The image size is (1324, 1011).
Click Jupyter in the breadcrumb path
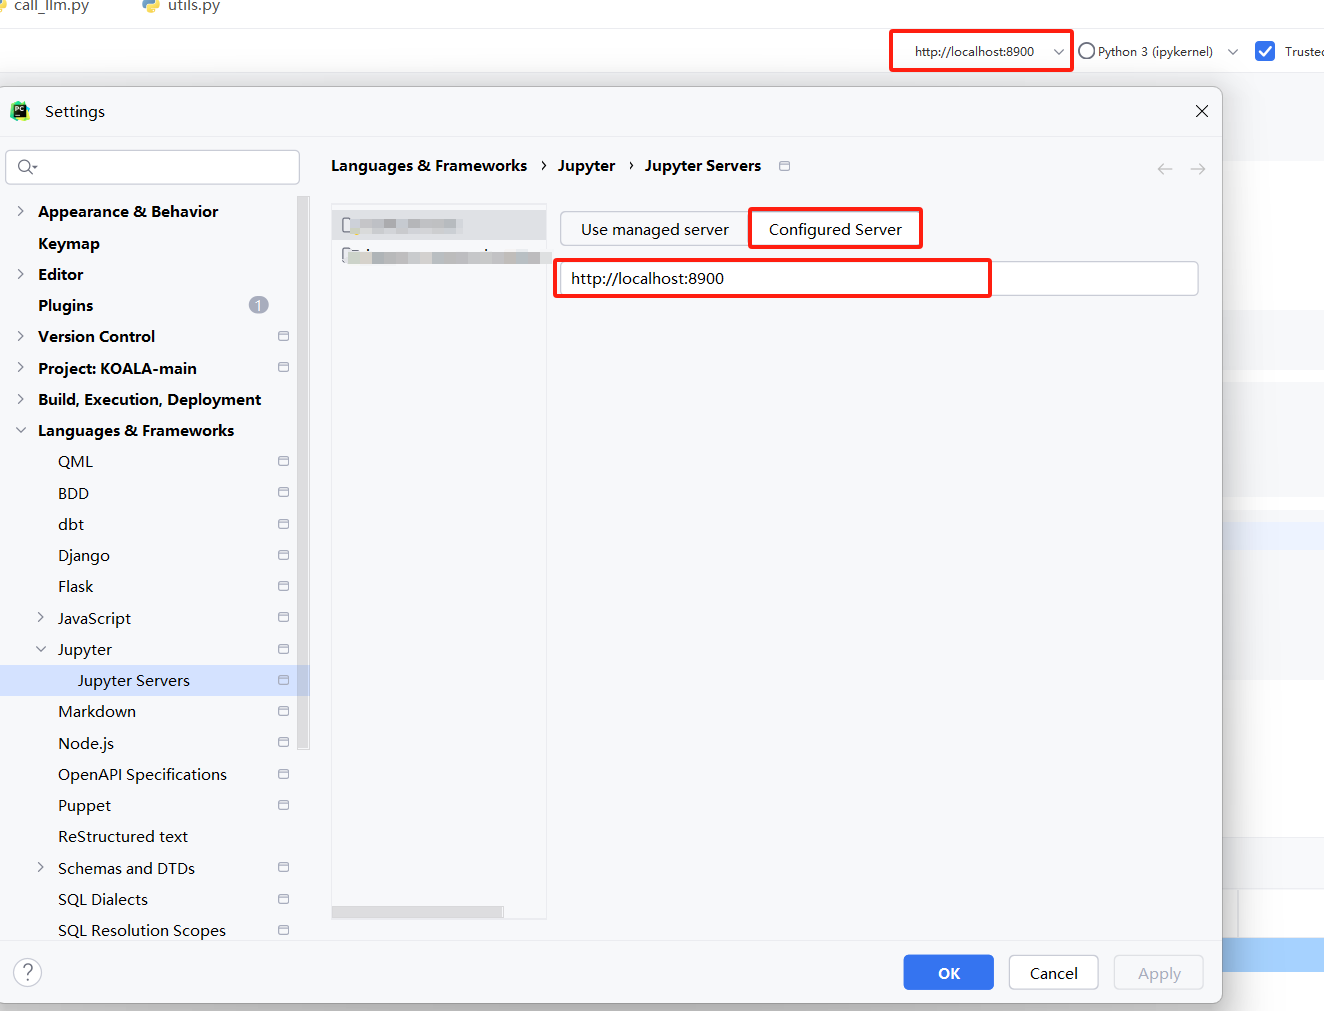[586, 166]
